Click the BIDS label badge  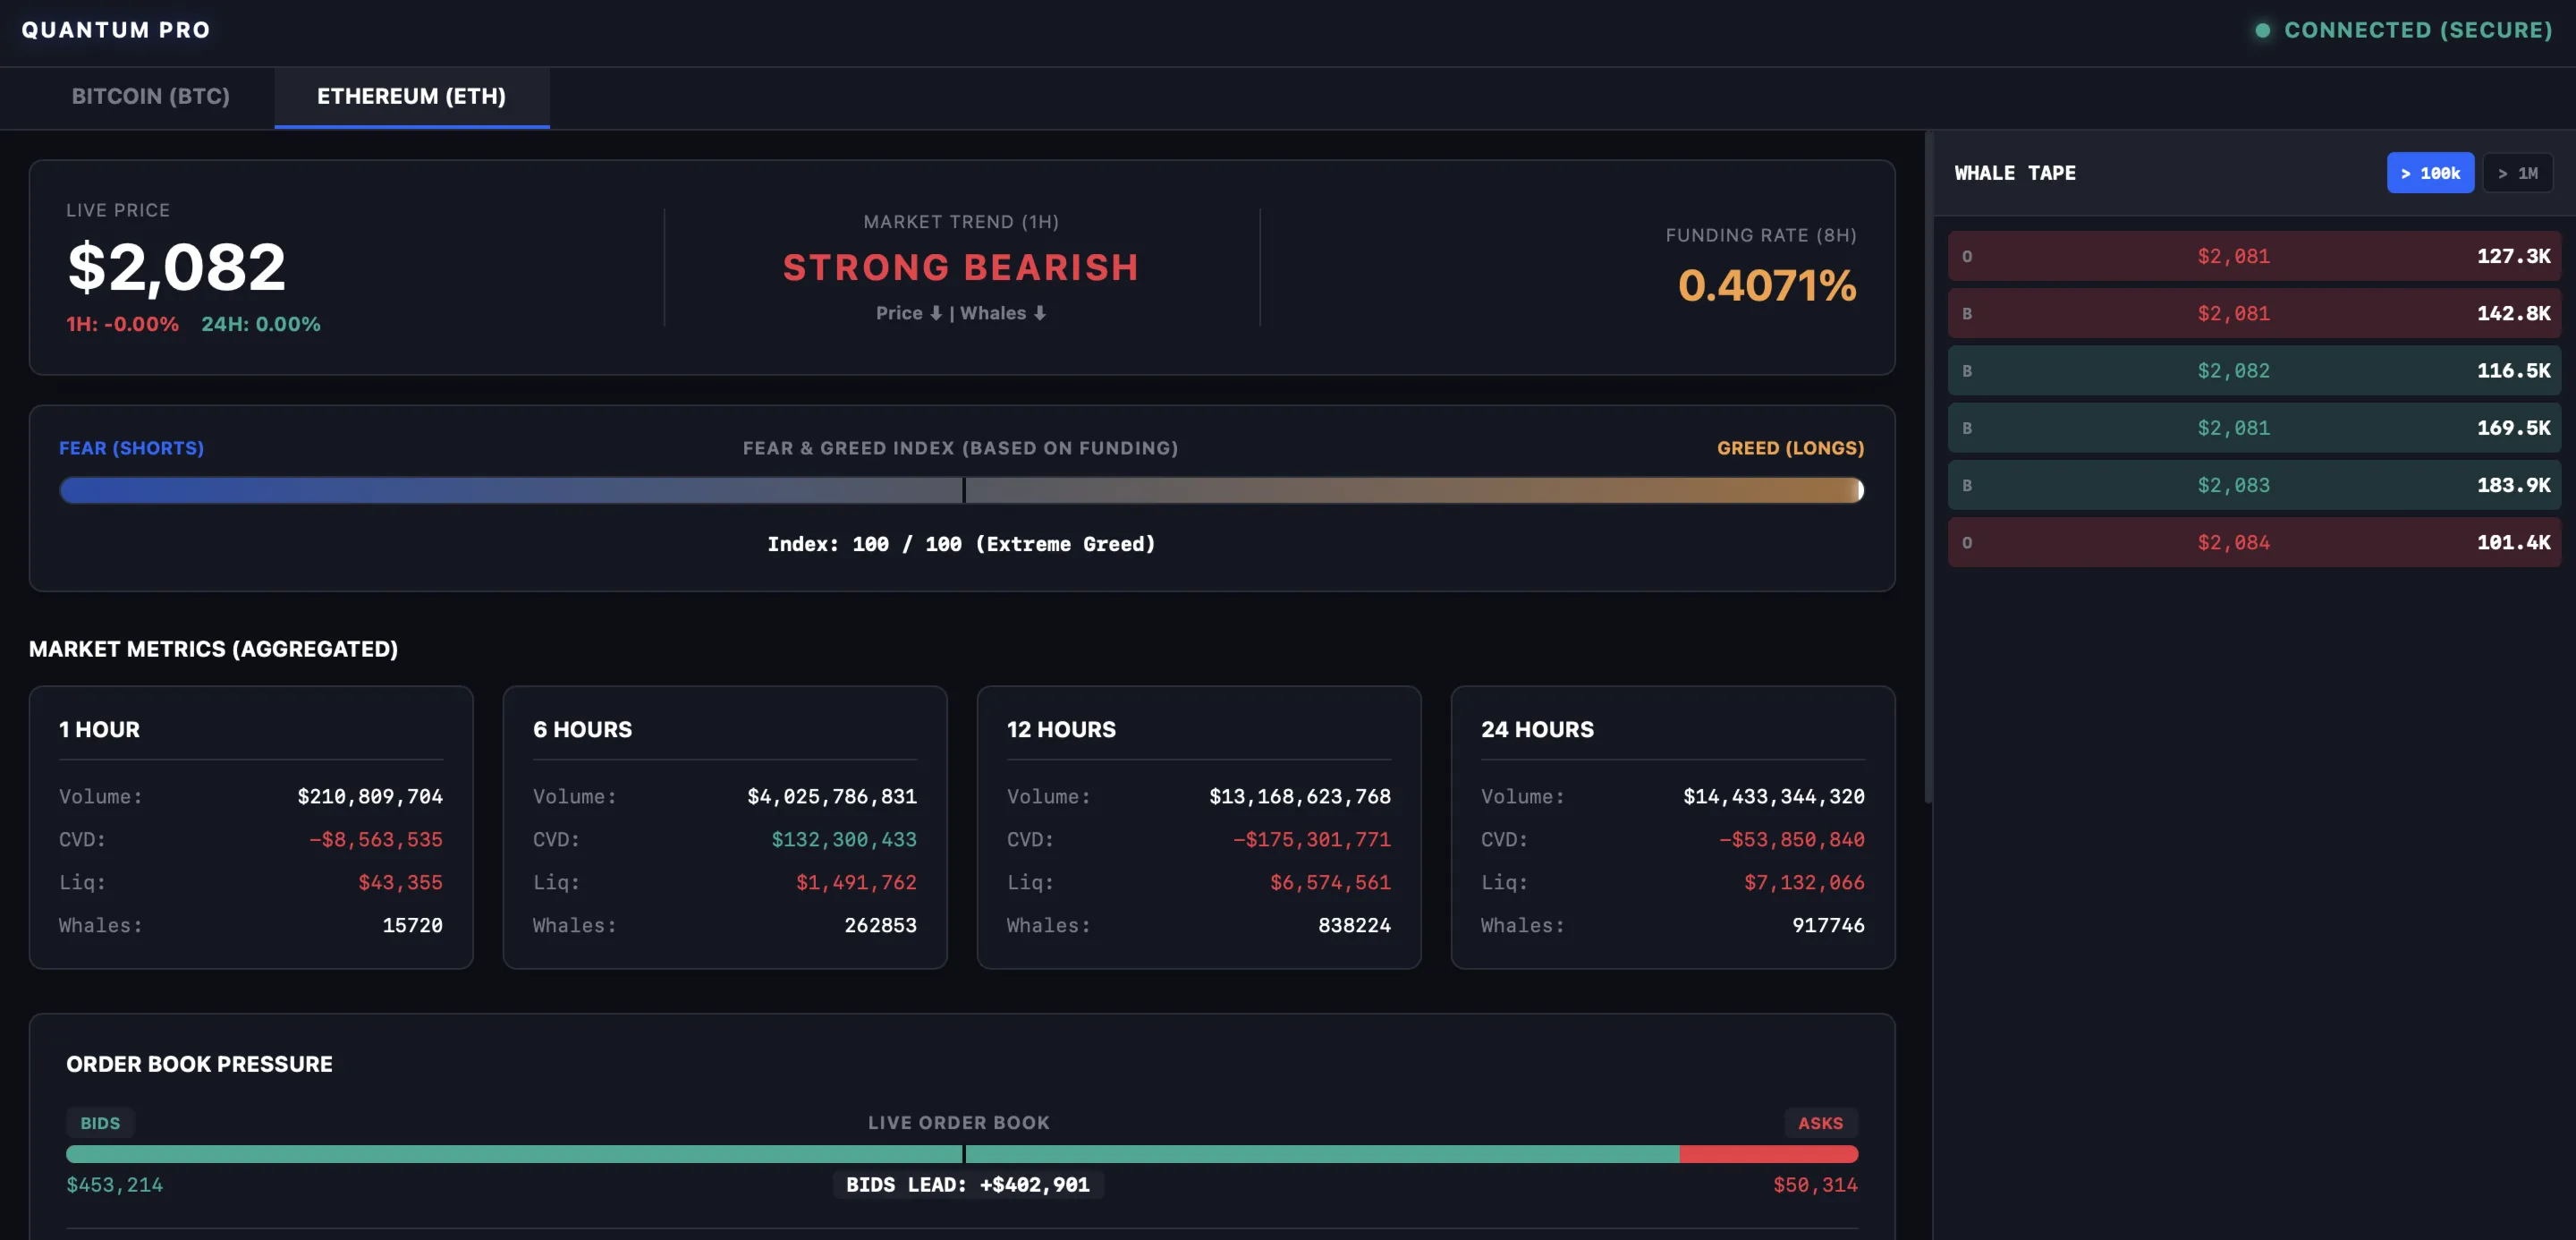point(100,1123)
